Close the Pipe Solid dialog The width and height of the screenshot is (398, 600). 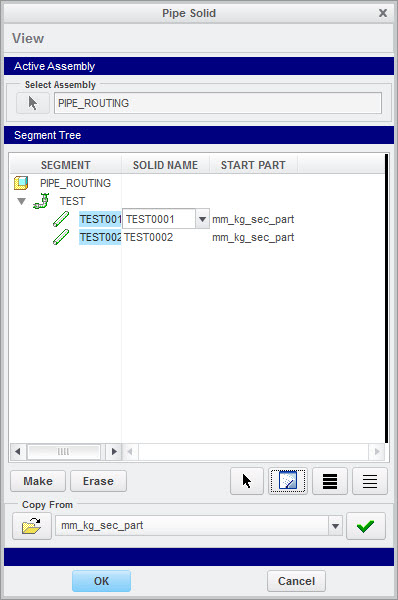tap(383, 13)
